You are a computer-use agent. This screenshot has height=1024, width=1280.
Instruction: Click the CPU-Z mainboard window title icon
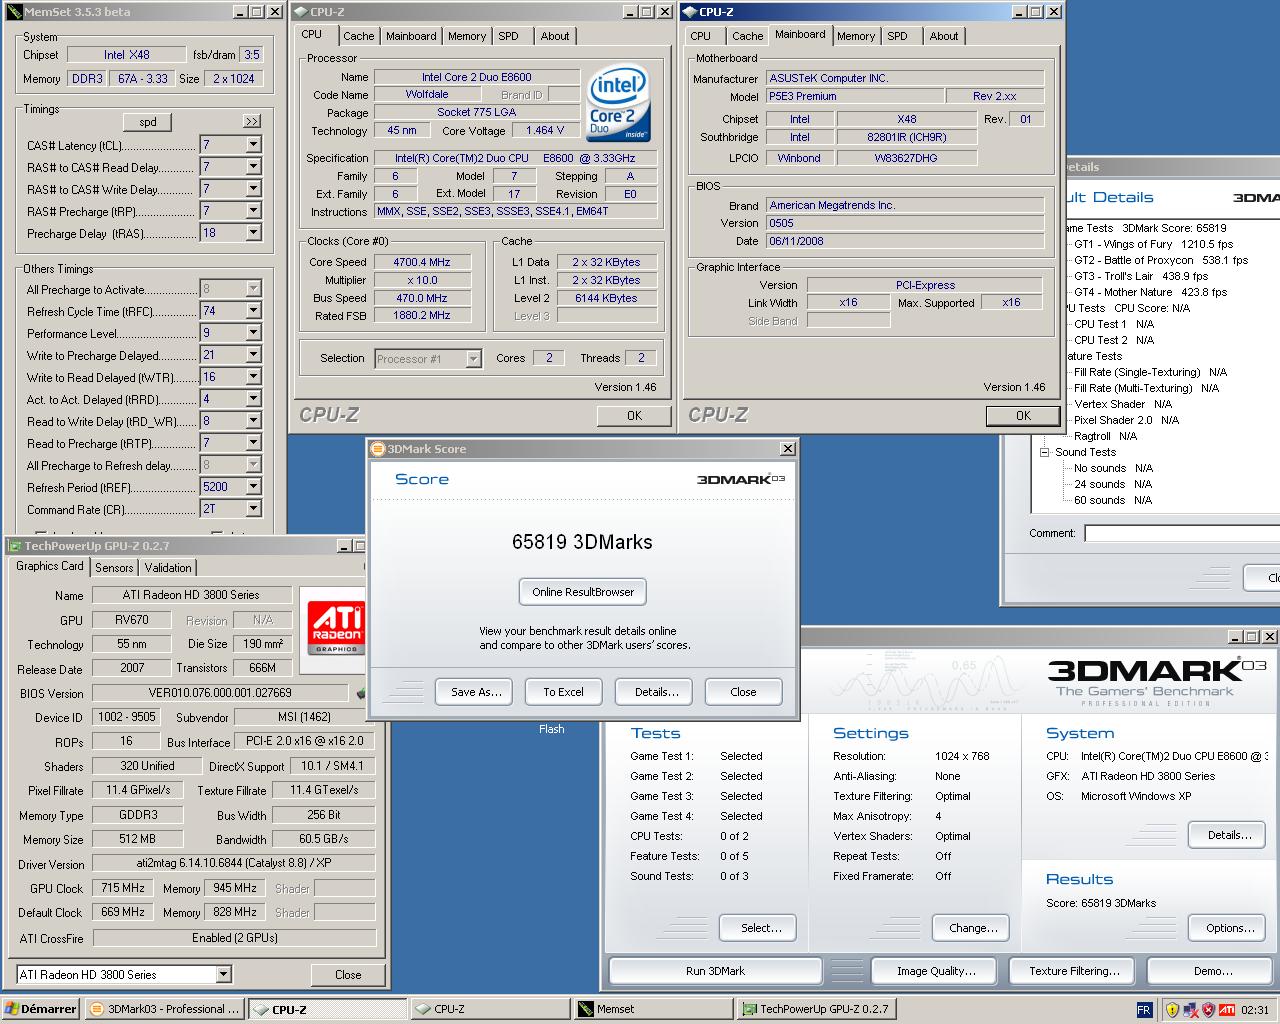click(x=689, y=12)
